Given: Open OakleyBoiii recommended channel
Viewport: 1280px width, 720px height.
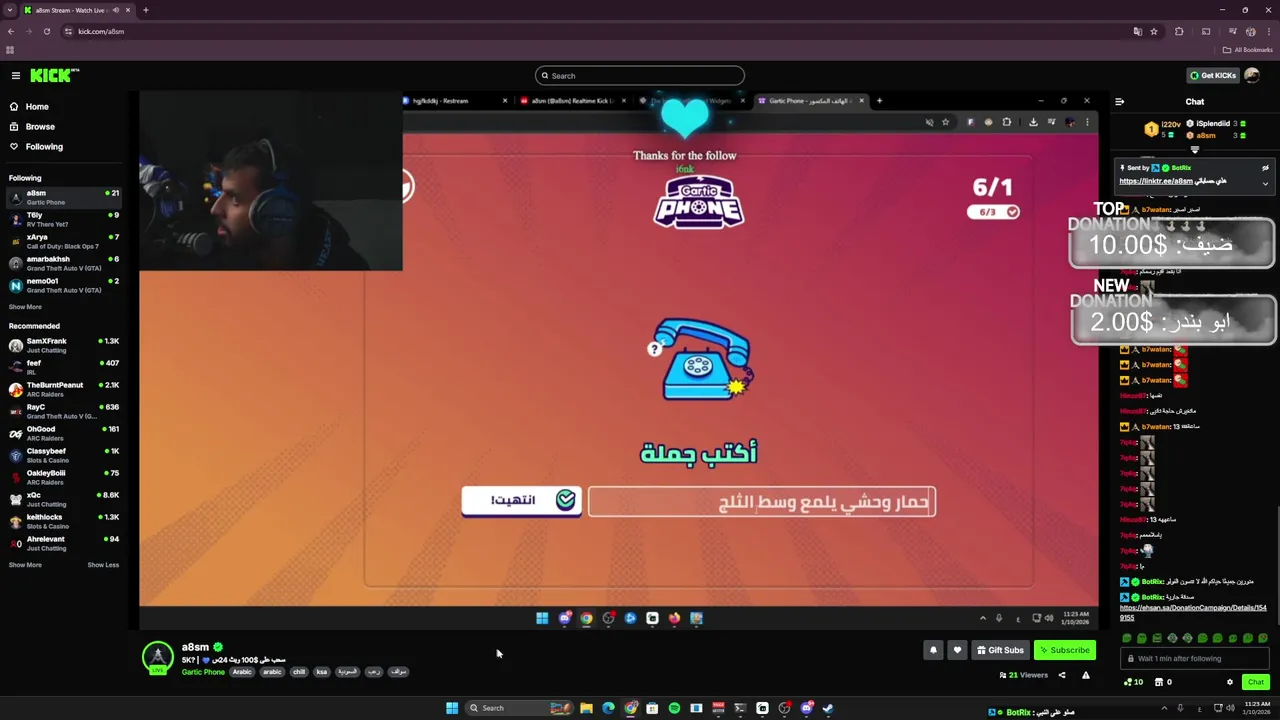Looking at the screenshot, I should point(65,477).
